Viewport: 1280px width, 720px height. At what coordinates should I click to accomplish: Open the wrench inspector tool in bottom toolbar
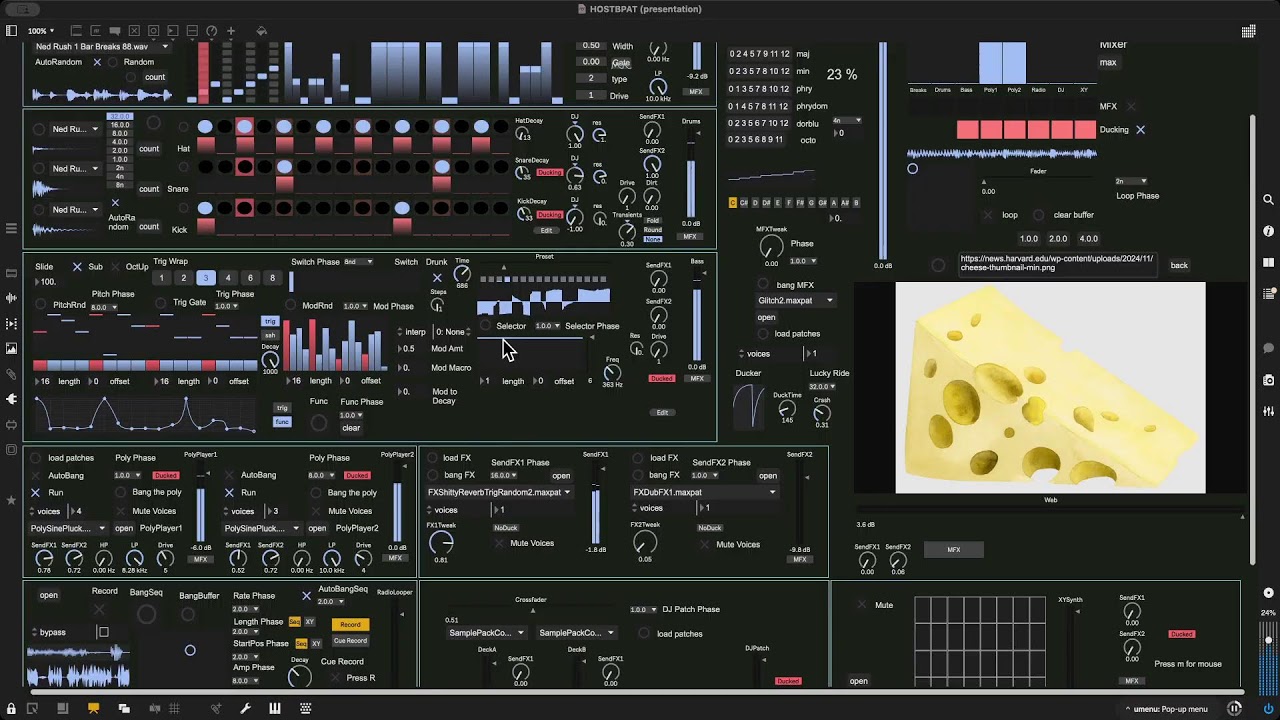click(x=245, y=708)
